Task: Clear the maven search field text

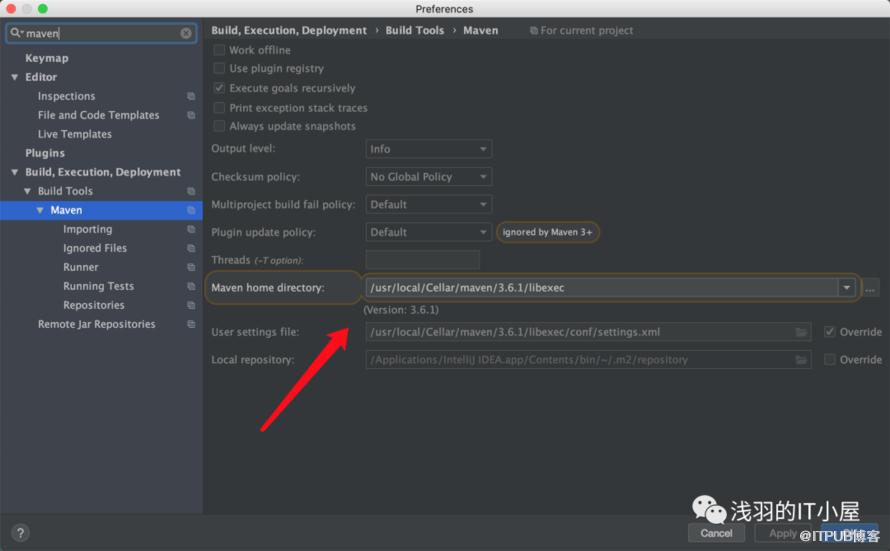Action: pyautogui.click(x=186, y=33)
